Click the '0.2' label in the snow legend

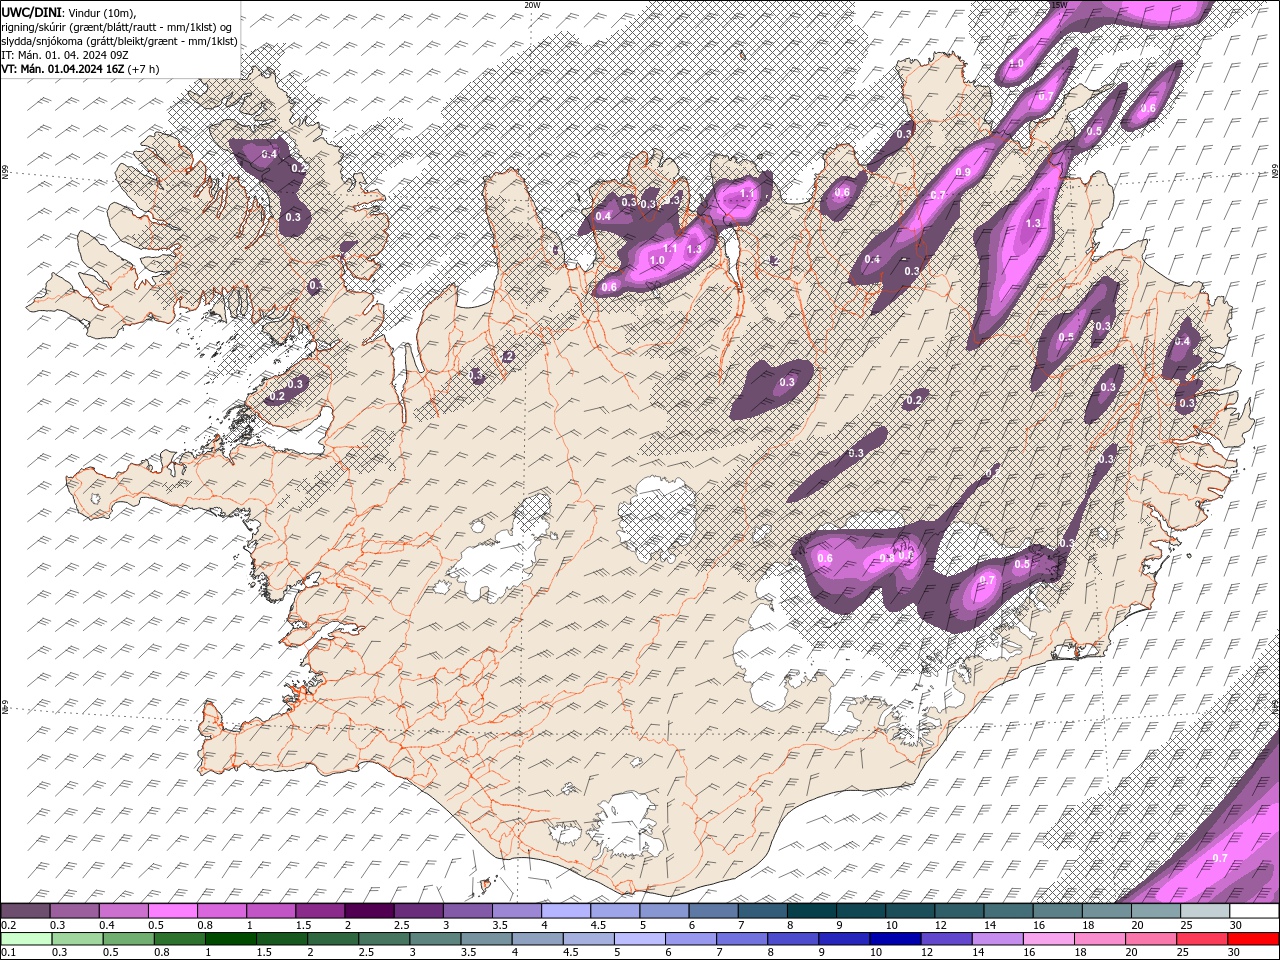click(9, 925)
